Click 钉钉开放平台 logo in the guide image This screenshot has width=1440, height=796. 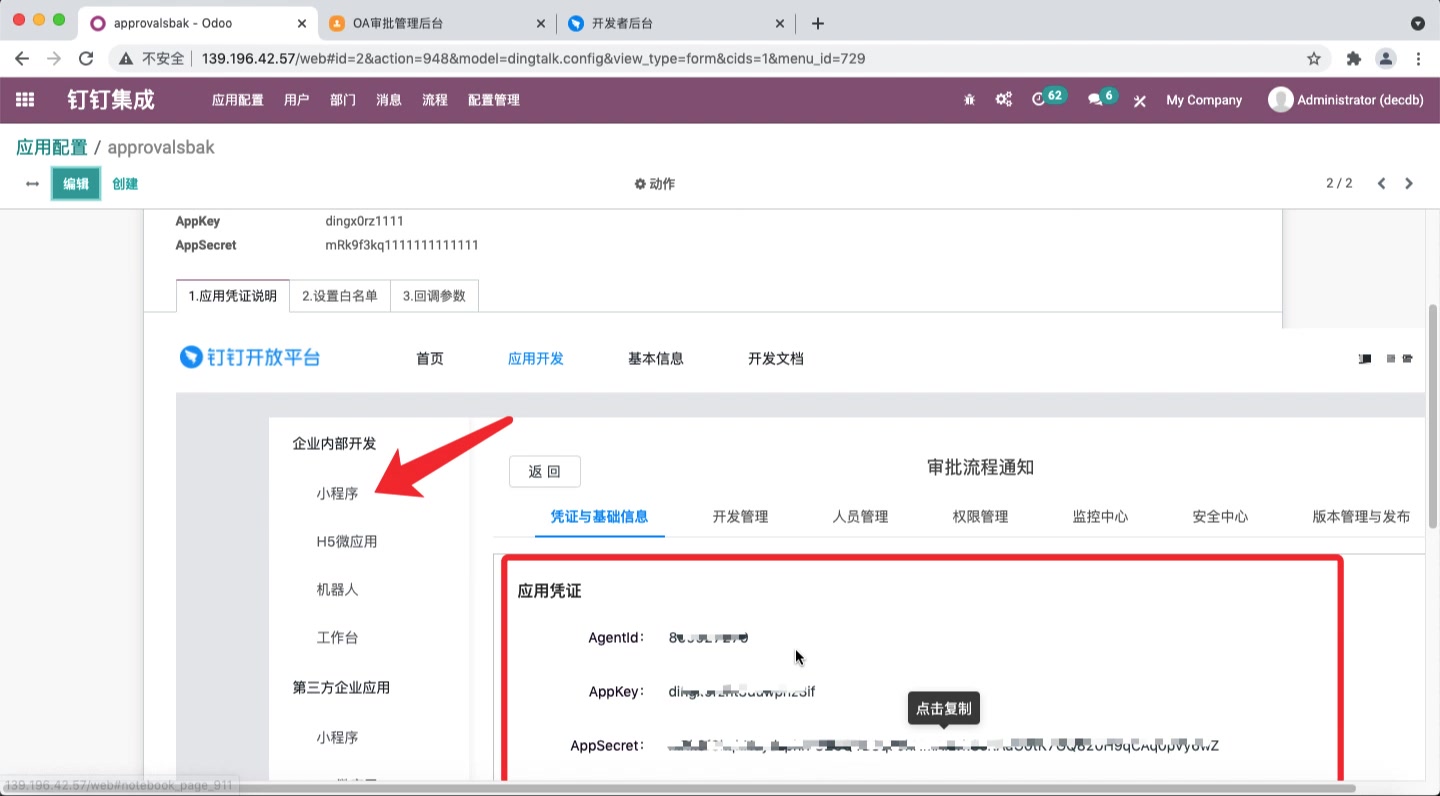pyautogui.click(x=250, y=357)
